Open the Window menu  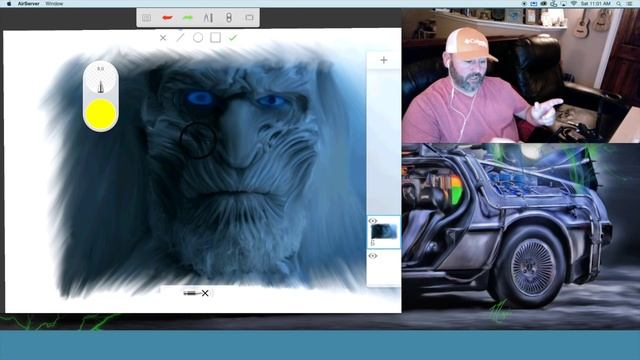(54, 4)
